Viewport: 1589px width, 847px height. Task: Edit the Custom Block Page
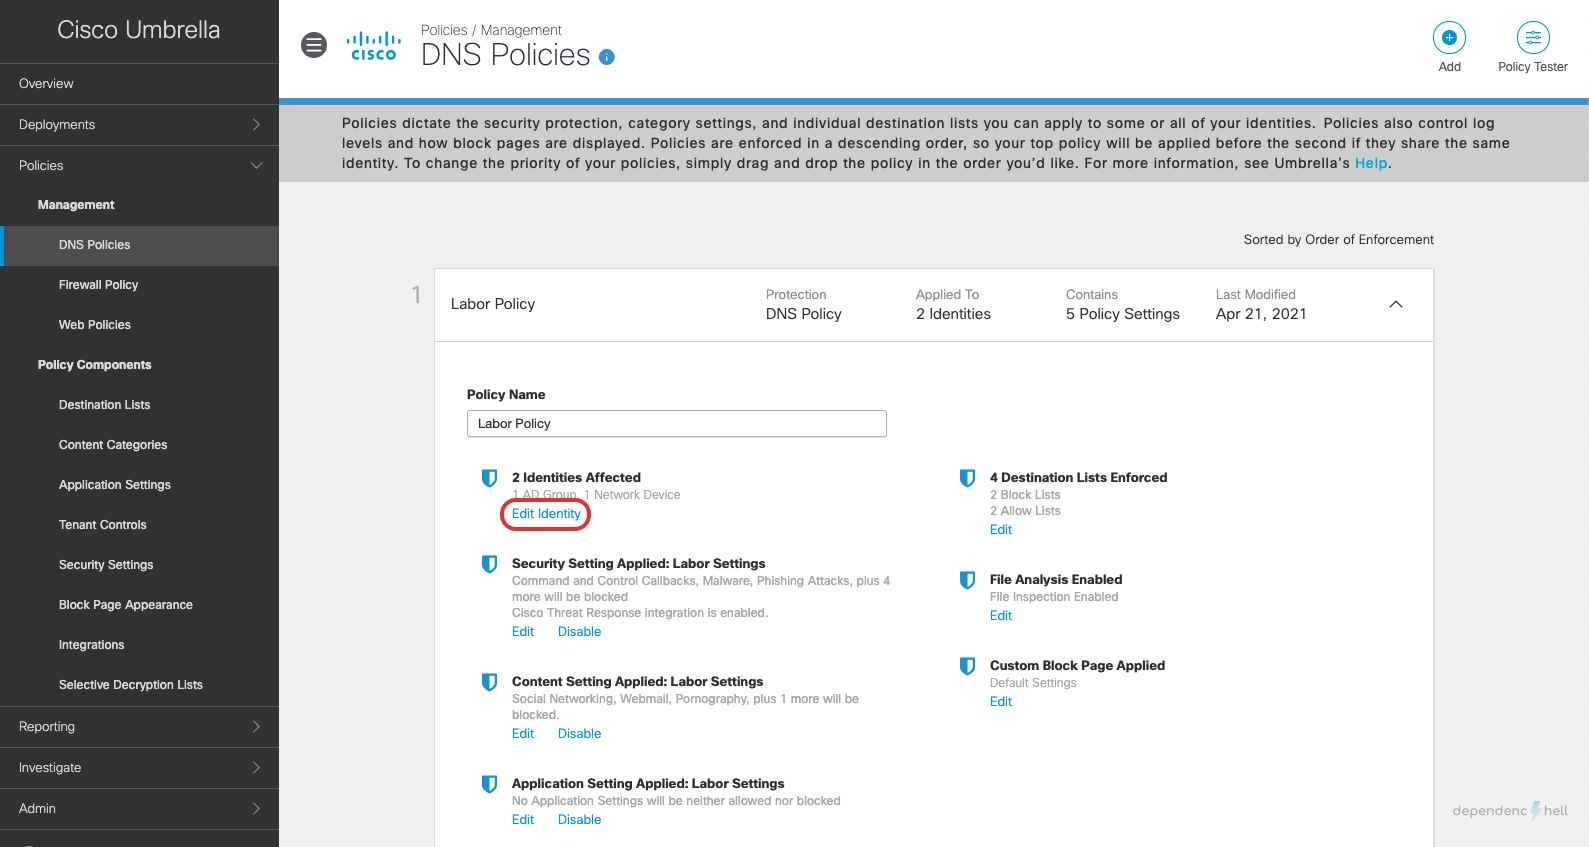[x=1001, y=702]
